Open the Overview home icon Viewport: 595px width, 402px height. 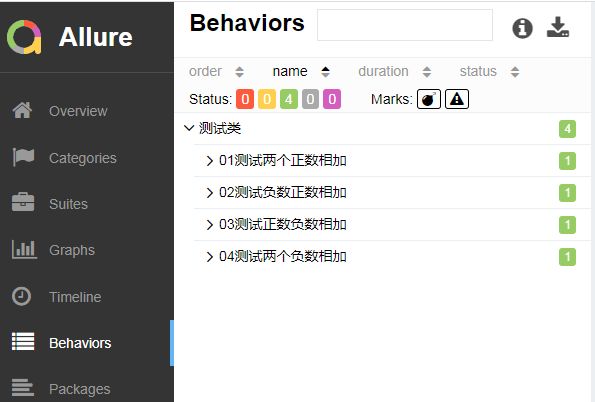pos(22,110)
